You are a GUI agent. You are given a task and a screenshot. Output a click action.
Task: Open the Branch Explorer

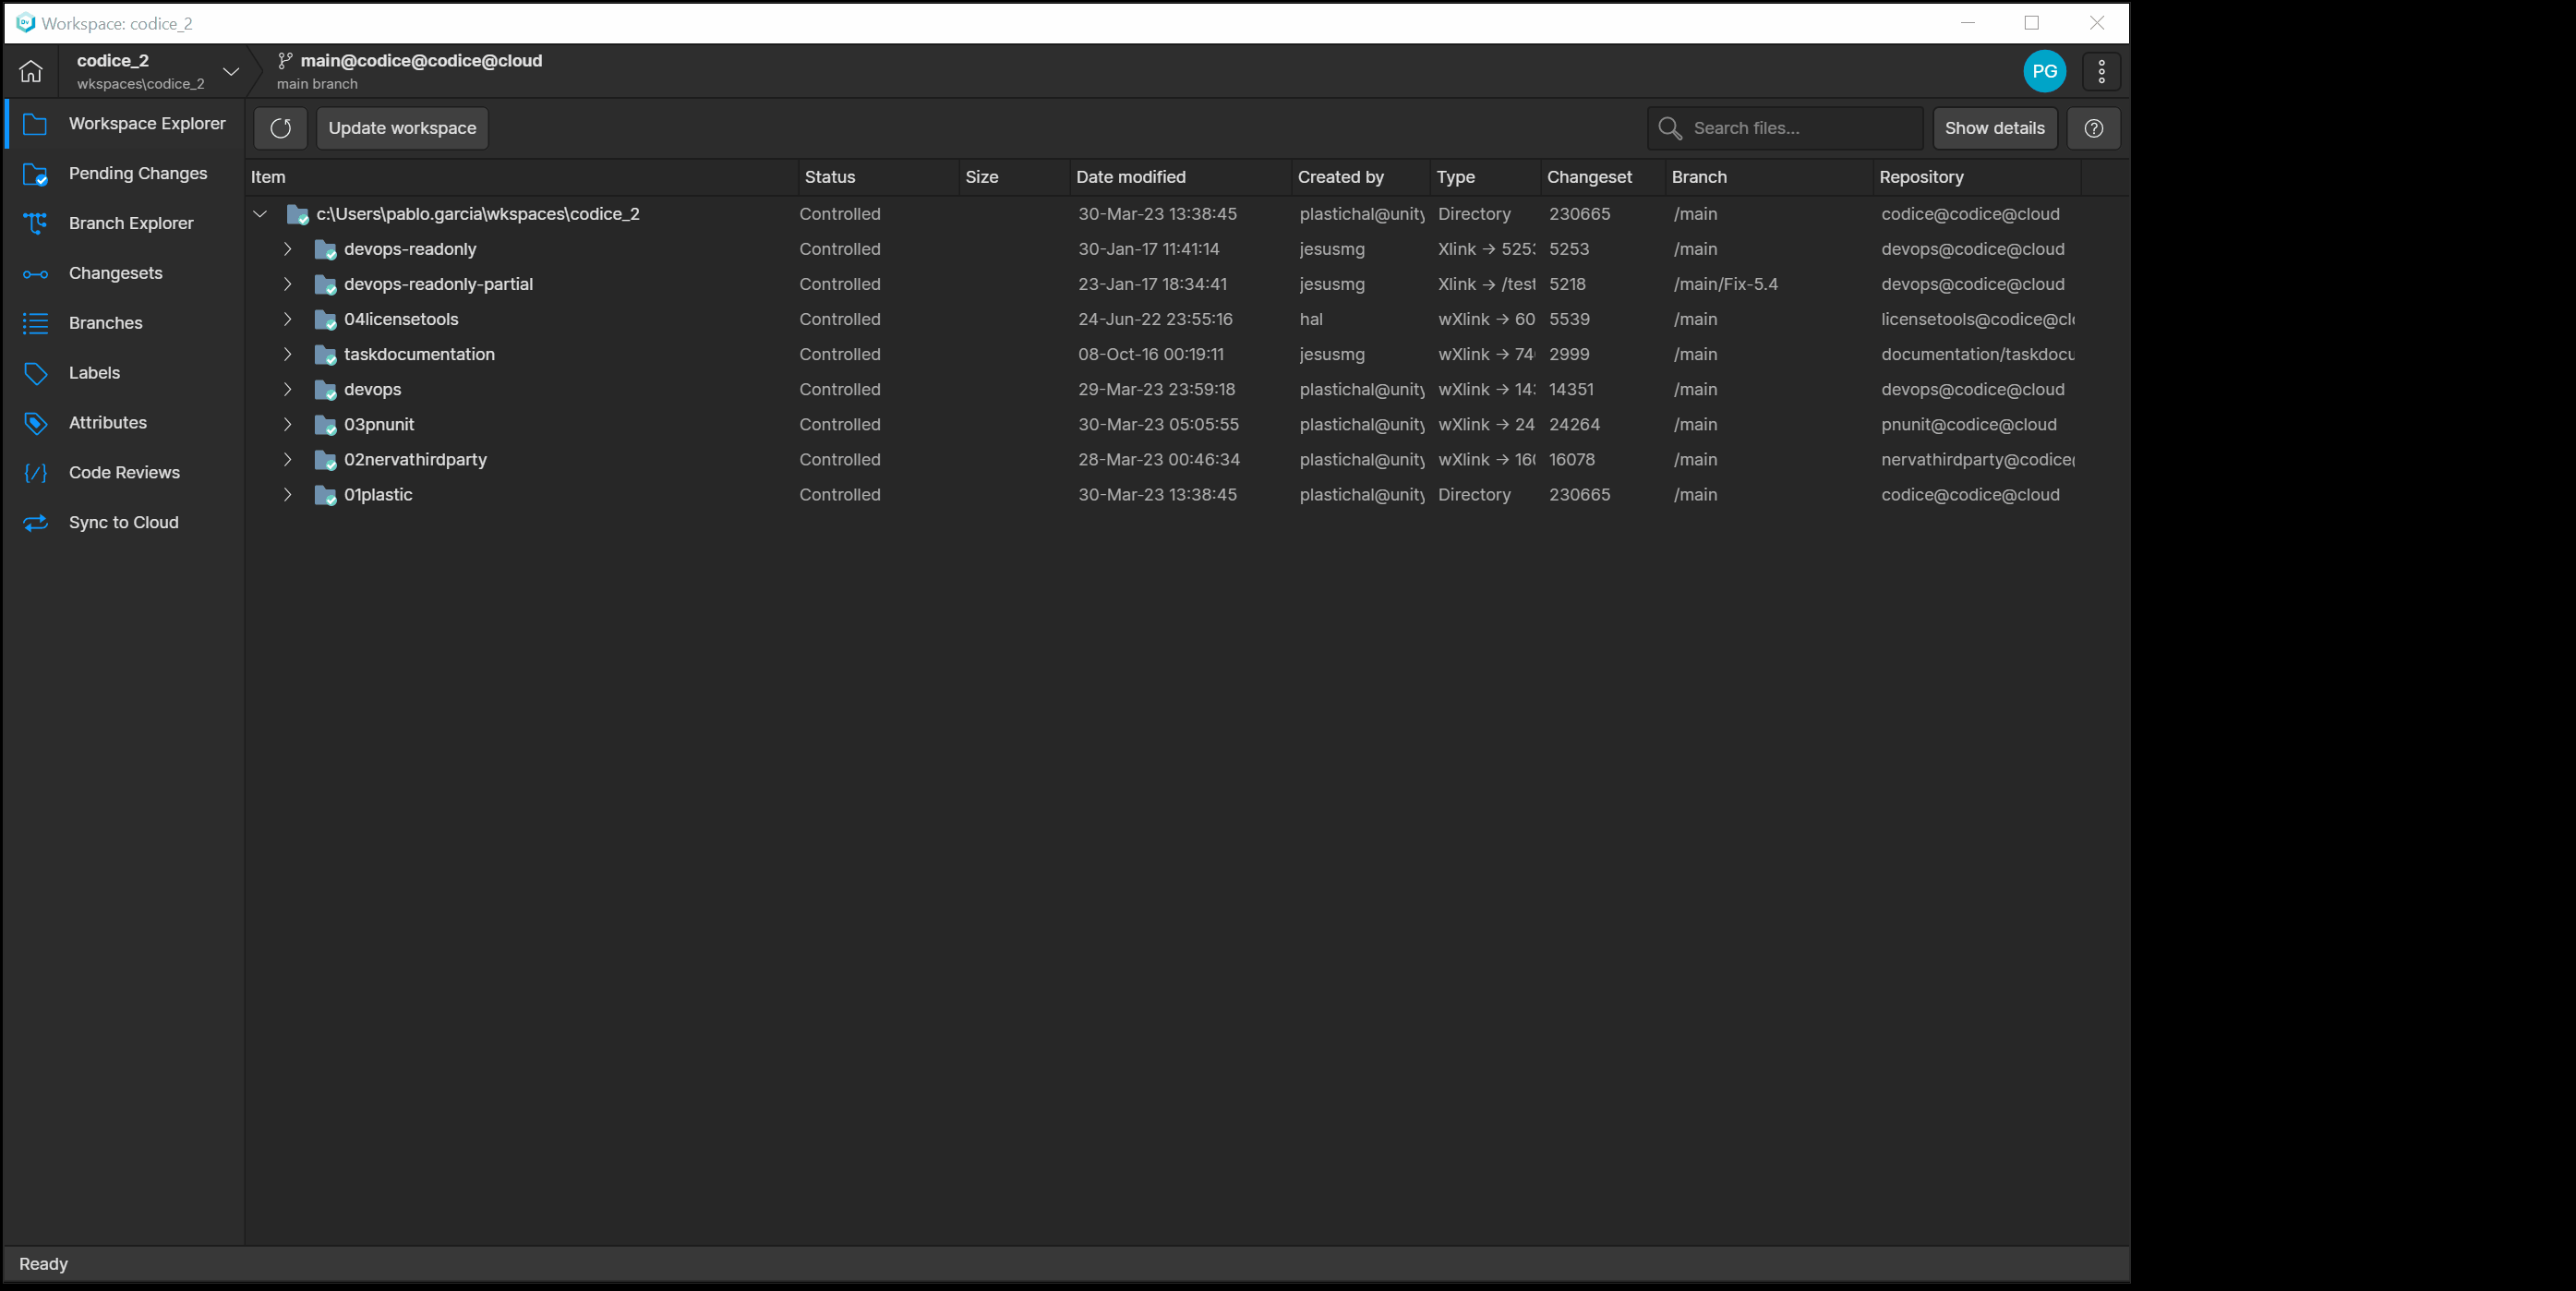[x=131, y=222]
